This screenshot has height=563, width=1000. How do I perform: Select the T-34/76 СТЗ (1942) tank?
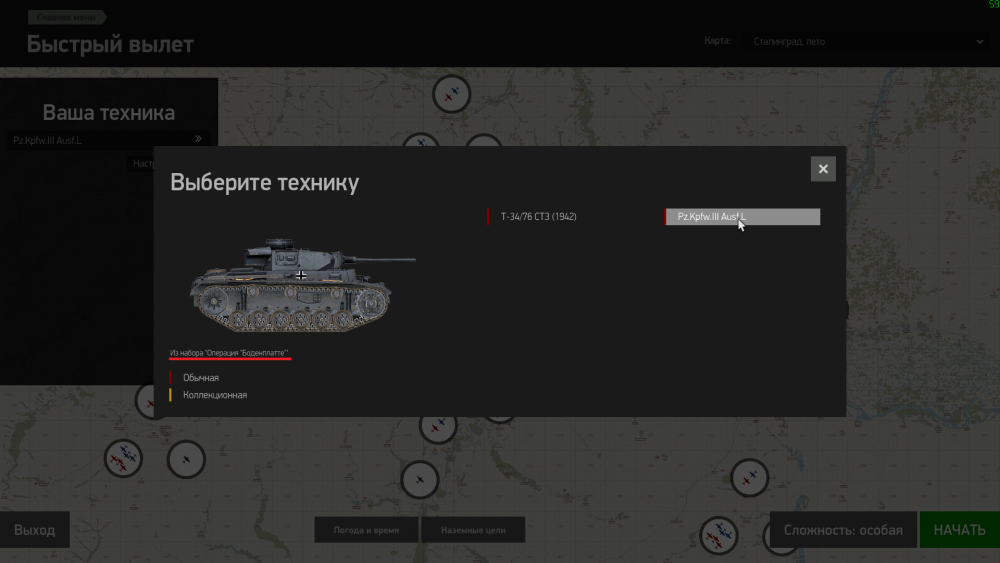coord(565,217)
